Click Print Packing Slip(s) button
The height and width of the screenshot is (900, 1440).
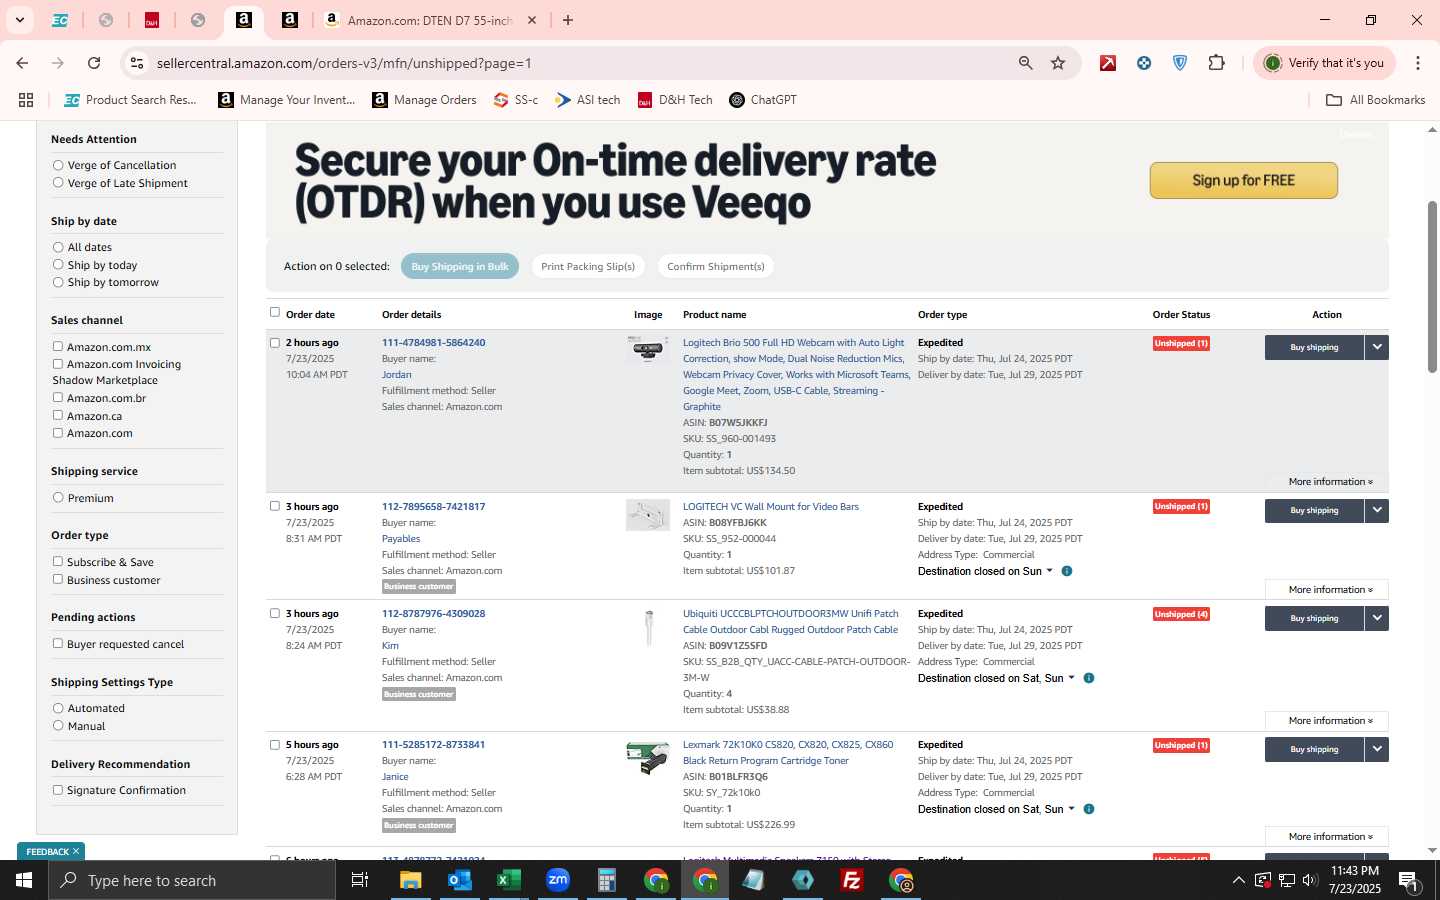tap(588, 266)
